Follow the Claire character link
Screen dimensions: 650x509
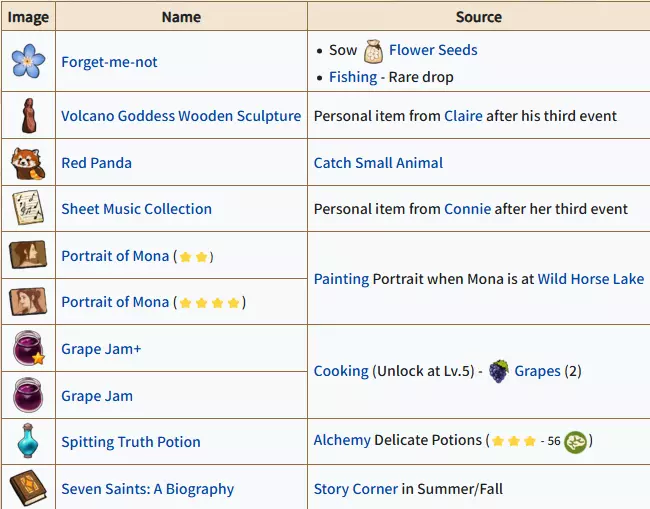pos(463,116)
